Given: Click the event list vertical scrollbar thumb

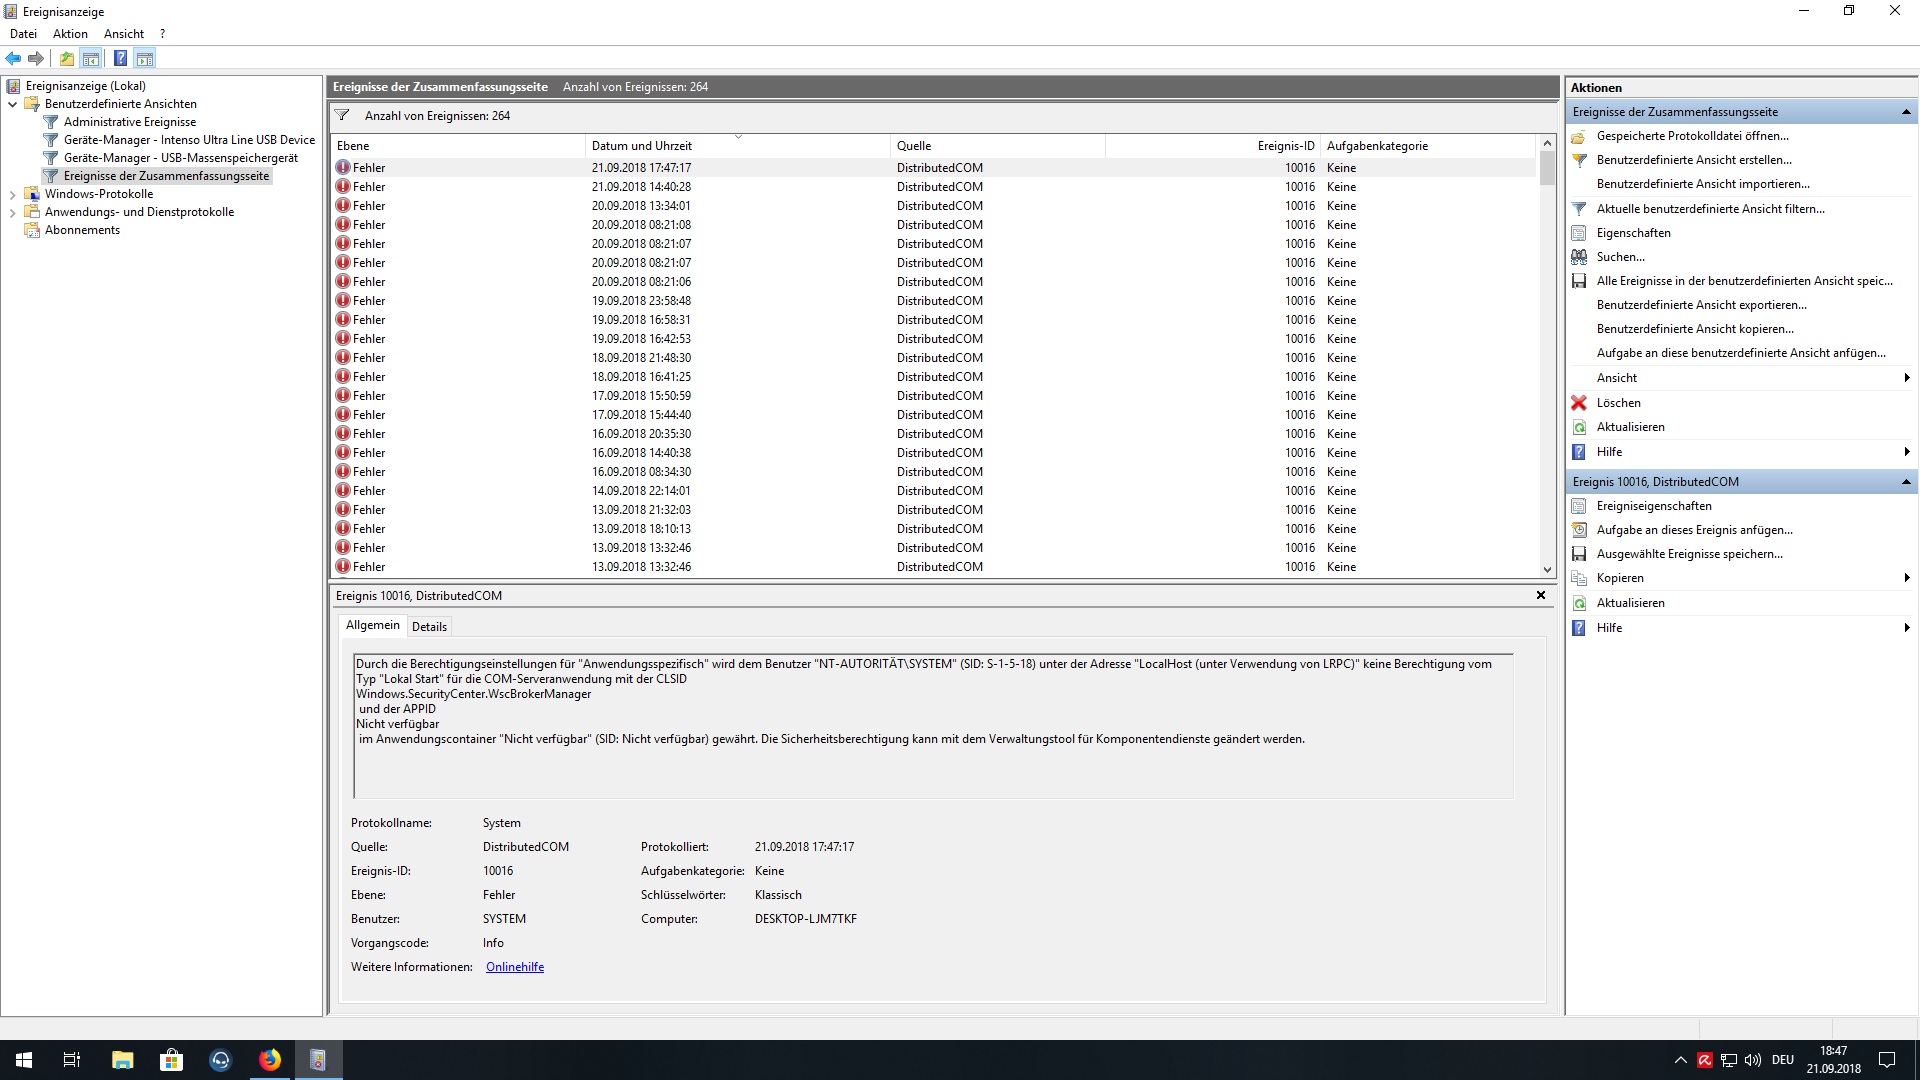Looking at the screenshot, I should tap(1547, 168).
